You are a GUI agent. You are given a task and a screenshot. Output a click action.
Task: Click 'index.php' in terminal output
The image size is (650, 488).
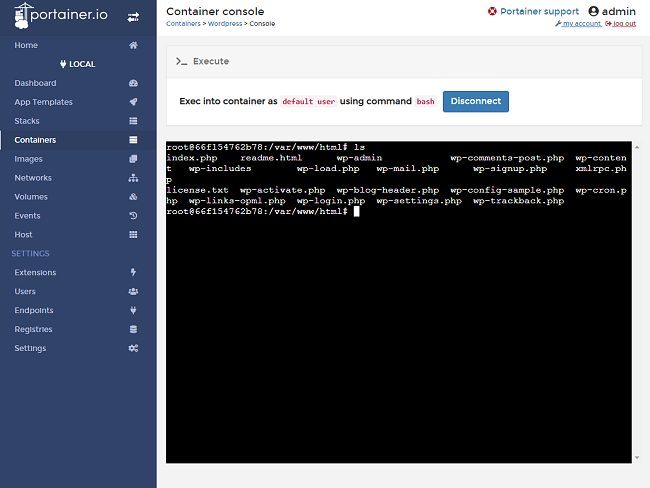pos(192,158)
